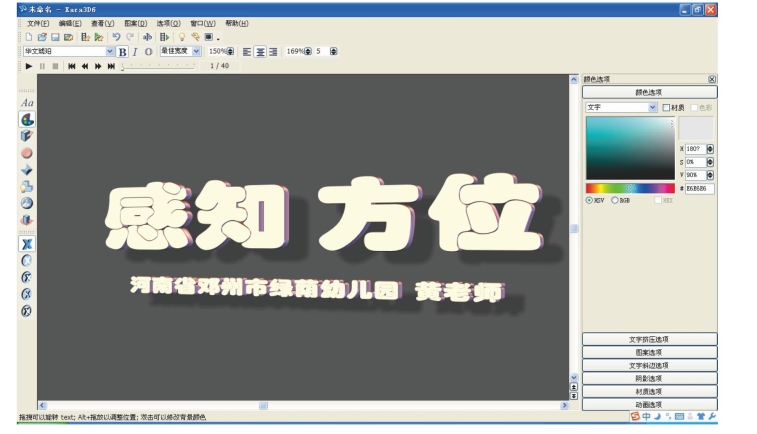Image resolution: width=757 pixels, height=434 pixels.
Task: Open text options with Aa tool
Action: click(27, 103)
